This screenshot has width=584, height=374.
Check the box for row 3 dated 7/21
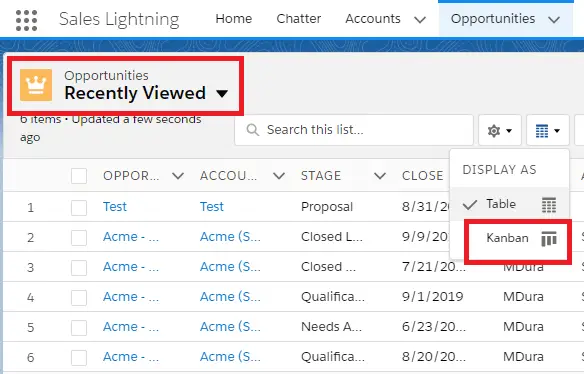[x=79, y=267]
